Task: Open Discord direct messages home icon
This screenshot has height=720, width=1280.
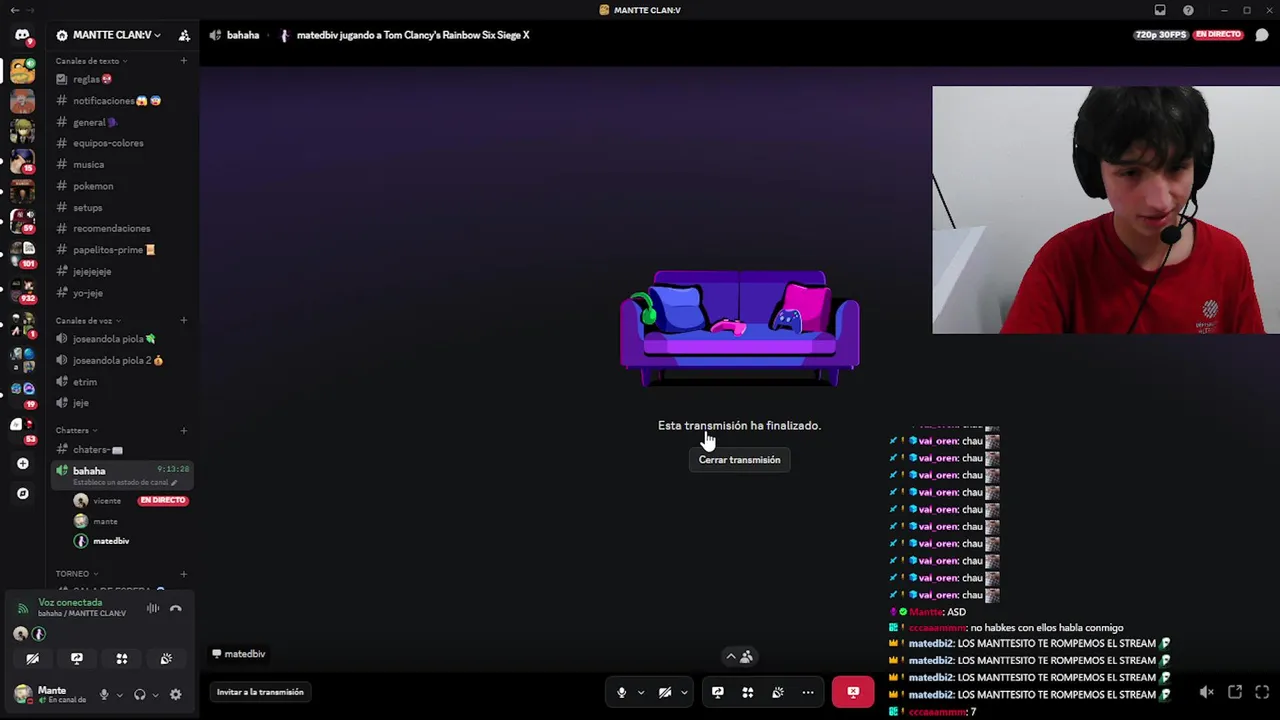Action: pos(22,35)
